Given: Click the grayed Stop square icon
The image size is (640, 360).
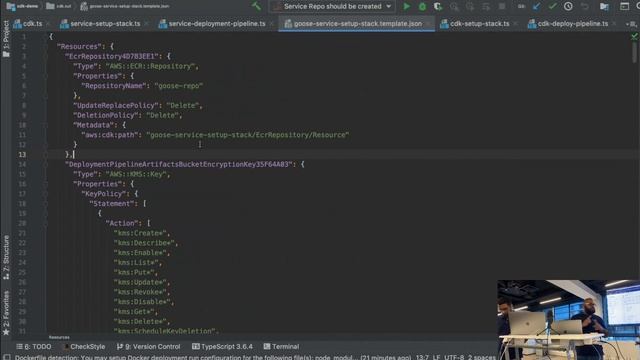Looking at the screenshot, I should click(502, 7).
